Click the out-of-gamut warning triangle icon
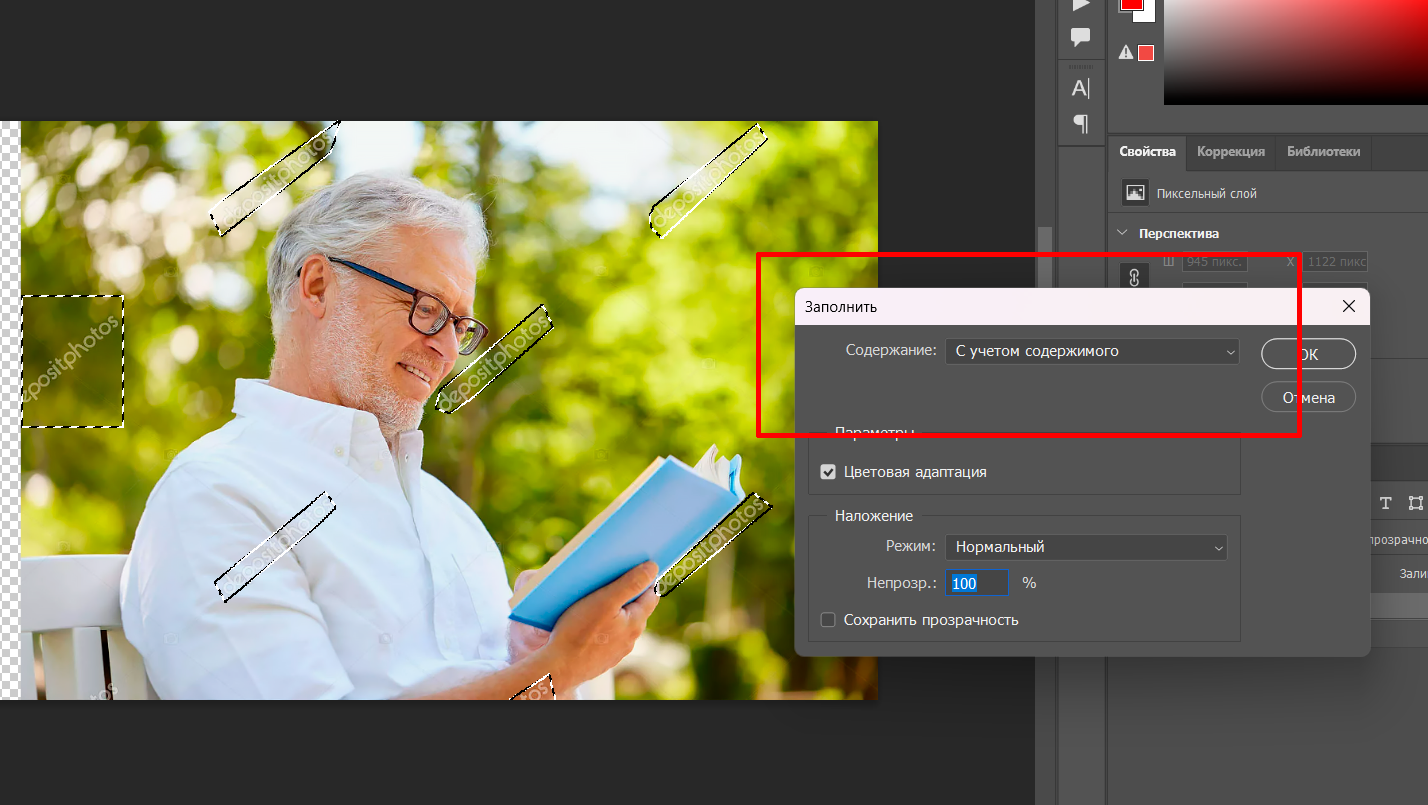 point(1125,53)
